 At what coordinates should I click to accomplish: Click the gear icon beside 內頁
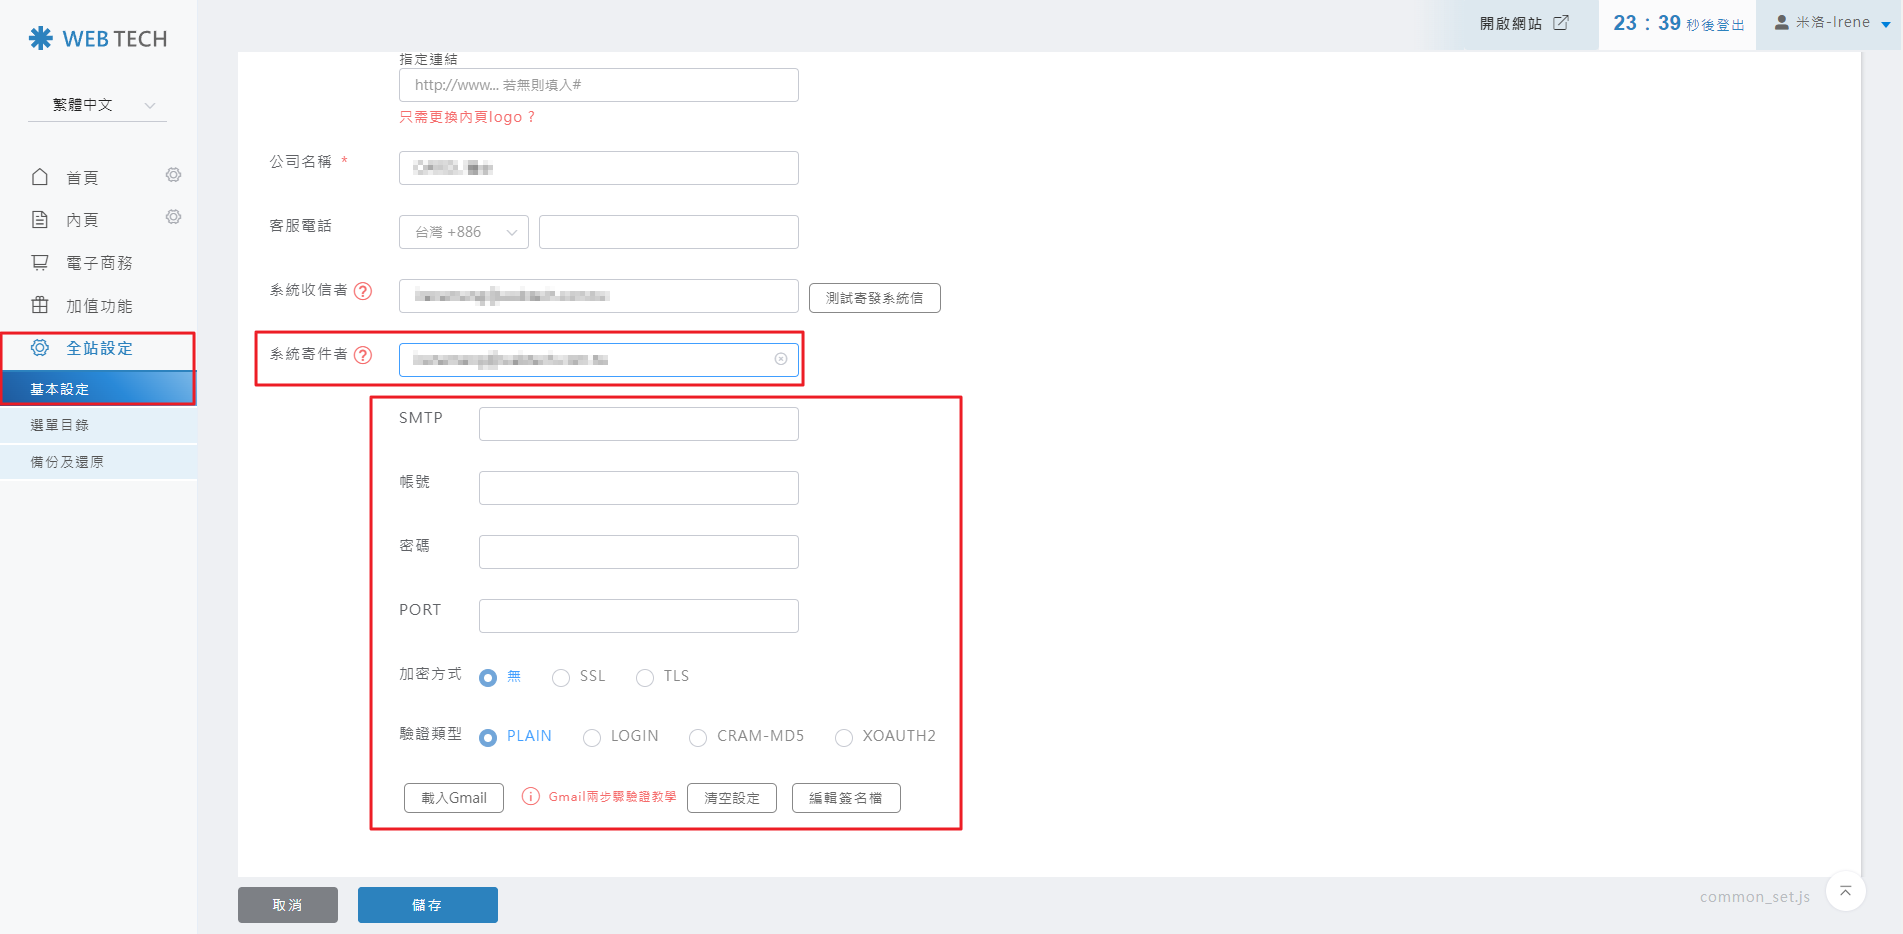click(173, 218)
